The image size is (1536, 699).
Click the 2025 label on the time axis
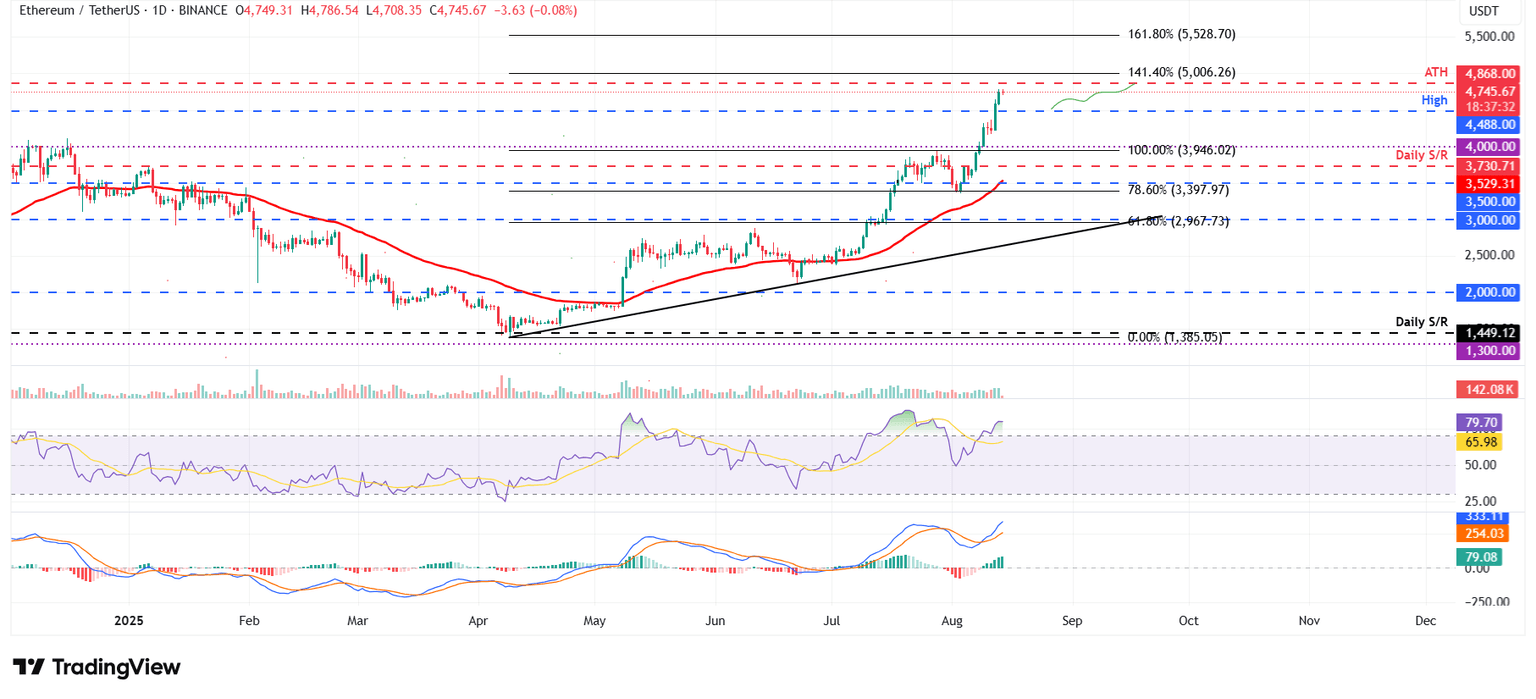pos(131,621)
